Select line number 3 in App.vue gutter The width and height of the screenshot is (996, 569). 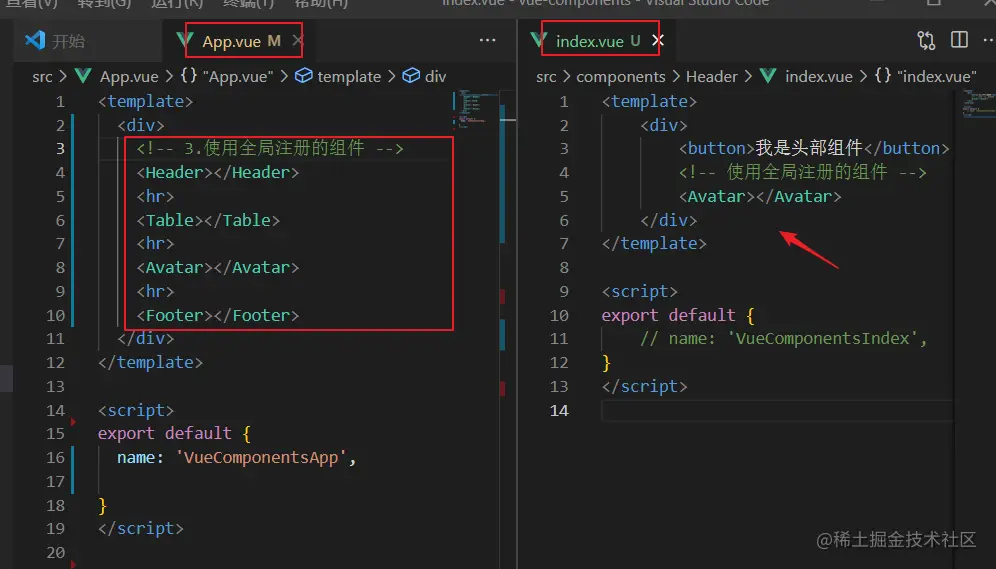point(60,149)
